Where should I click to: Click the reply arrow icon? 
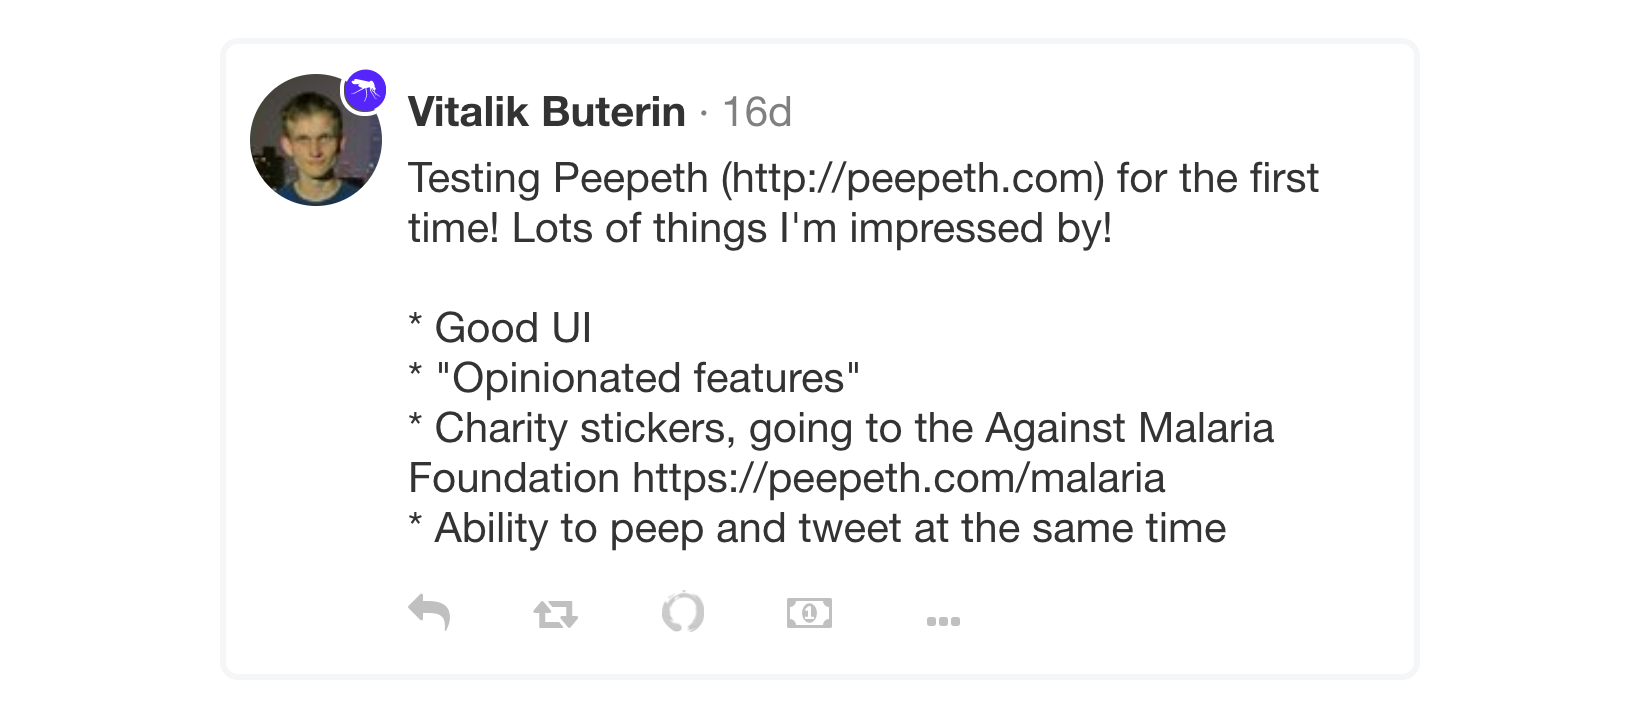click(x=430, y=612)
